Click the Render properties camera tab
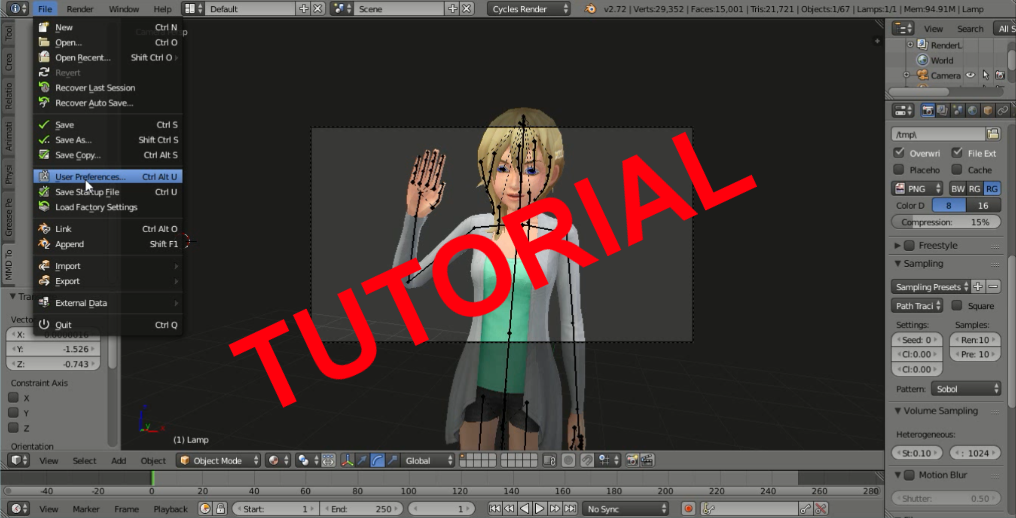 [927, 110]
